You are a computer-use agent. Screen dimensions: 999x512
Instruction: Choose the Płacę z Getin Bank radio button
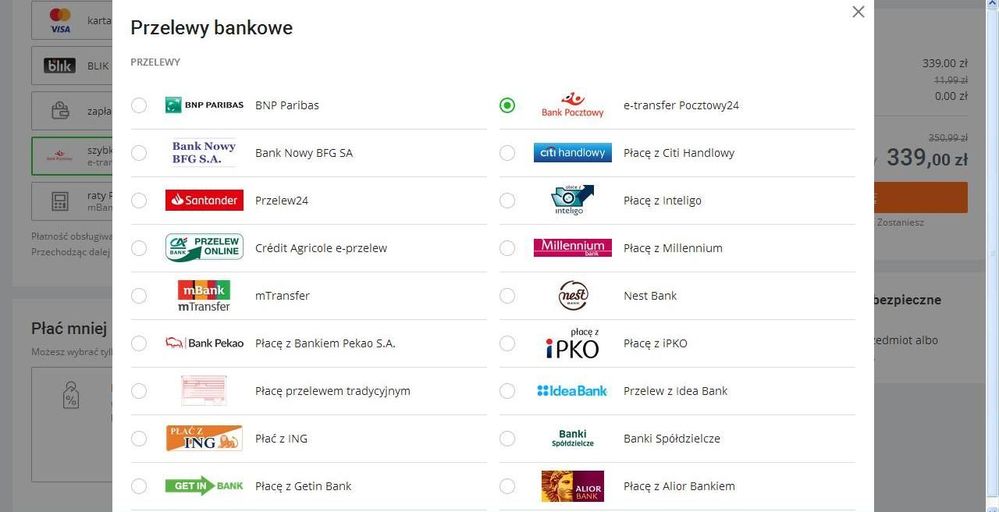(139, 487)
